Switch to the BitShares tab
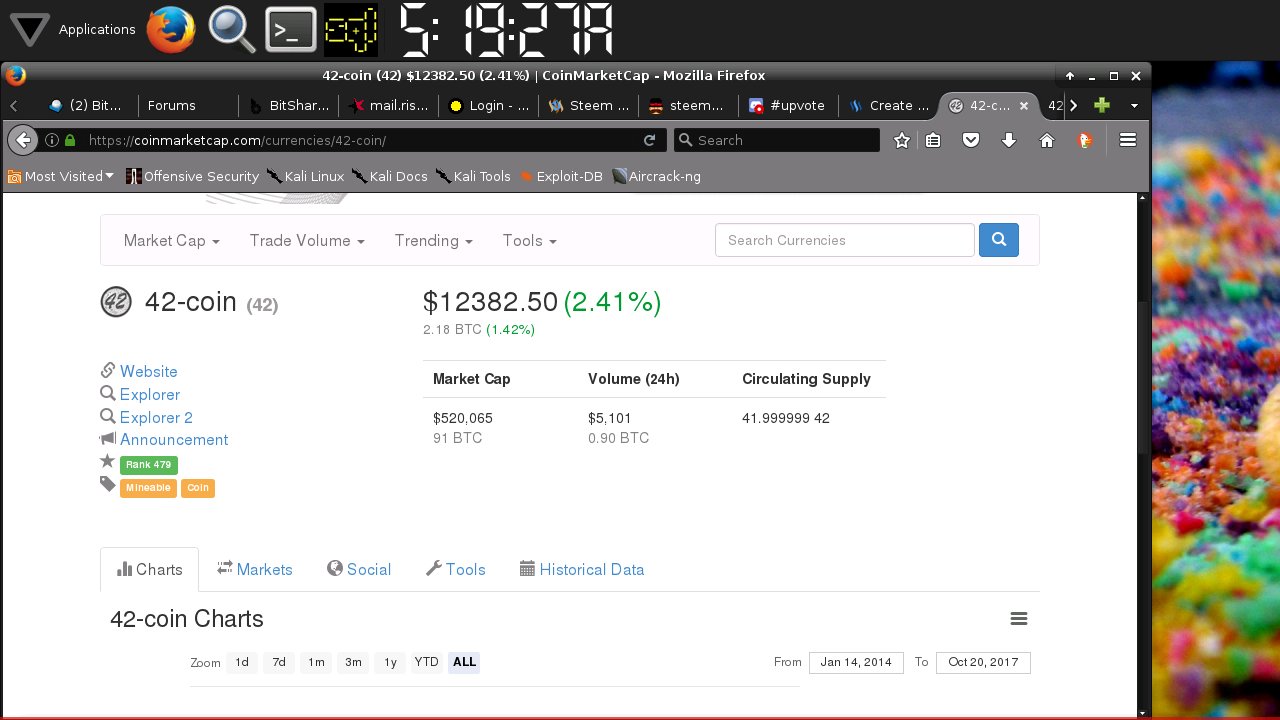Image resolution: width=1280 pixels, height=720 pixels. 288,105
